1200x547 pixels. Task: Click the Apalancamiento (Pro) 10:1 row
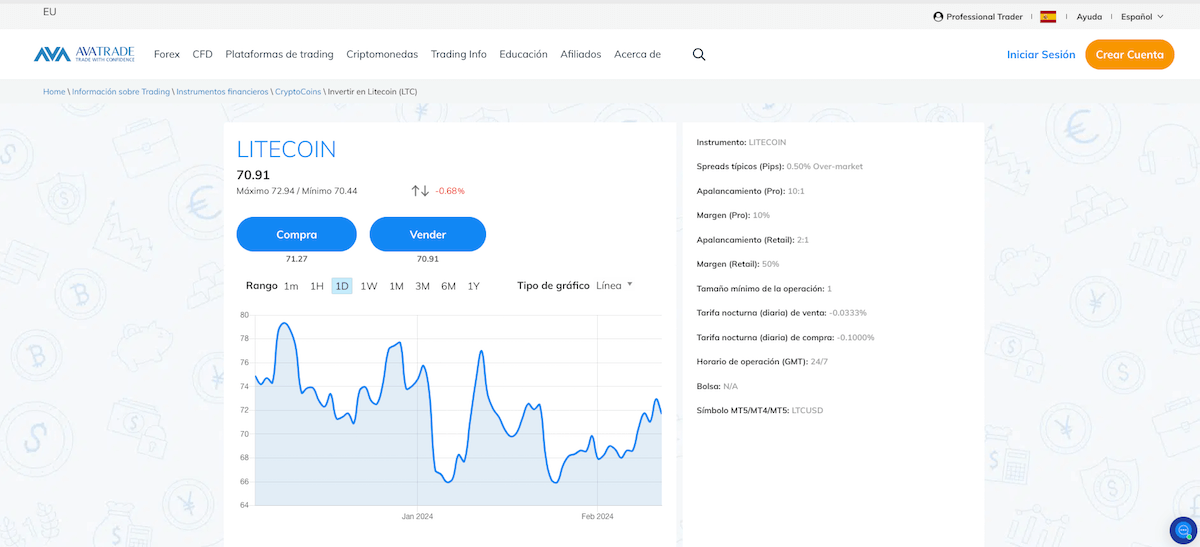pyautogui.click(x=751, y=190)
